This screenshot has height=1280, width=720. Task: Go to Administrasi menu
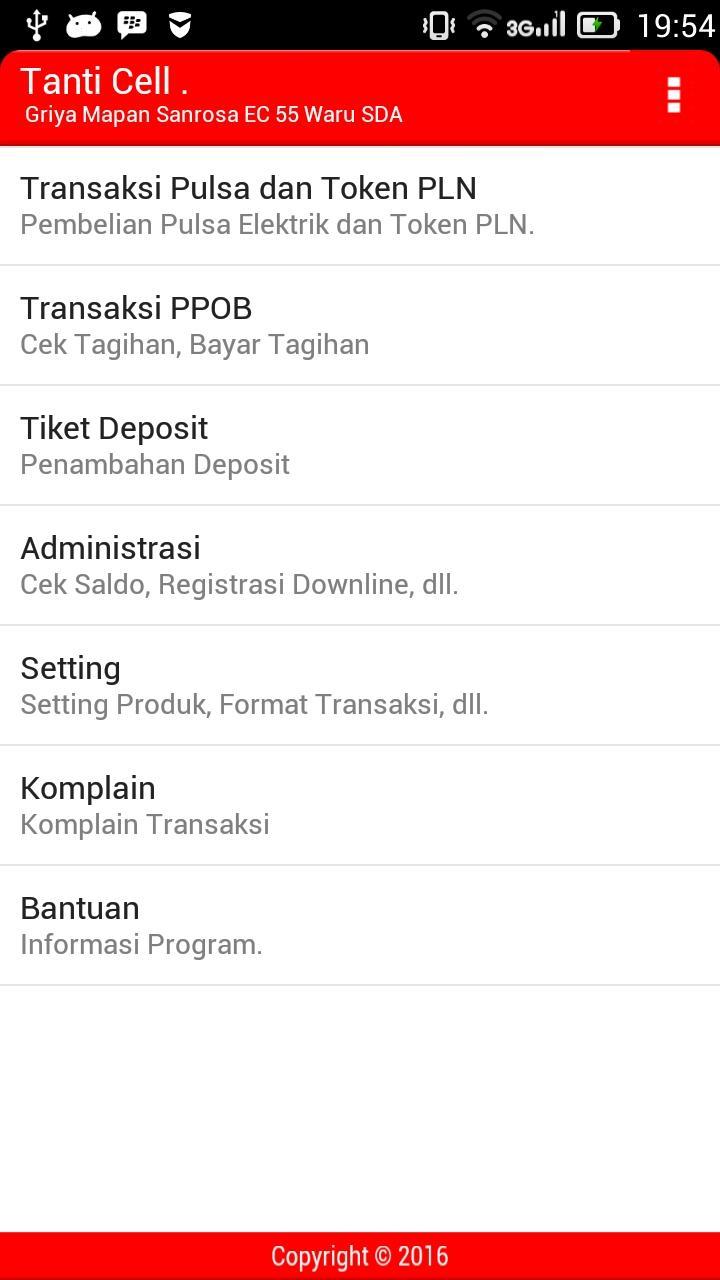tap(360, 565)
